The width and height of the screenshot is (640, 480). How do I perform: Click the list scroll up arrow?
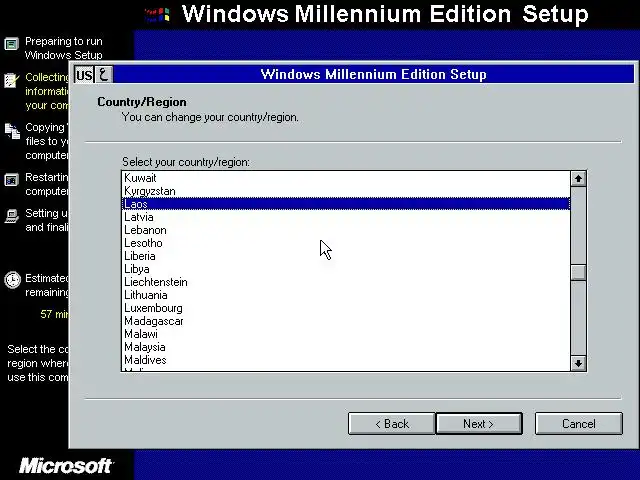(578, 178)
